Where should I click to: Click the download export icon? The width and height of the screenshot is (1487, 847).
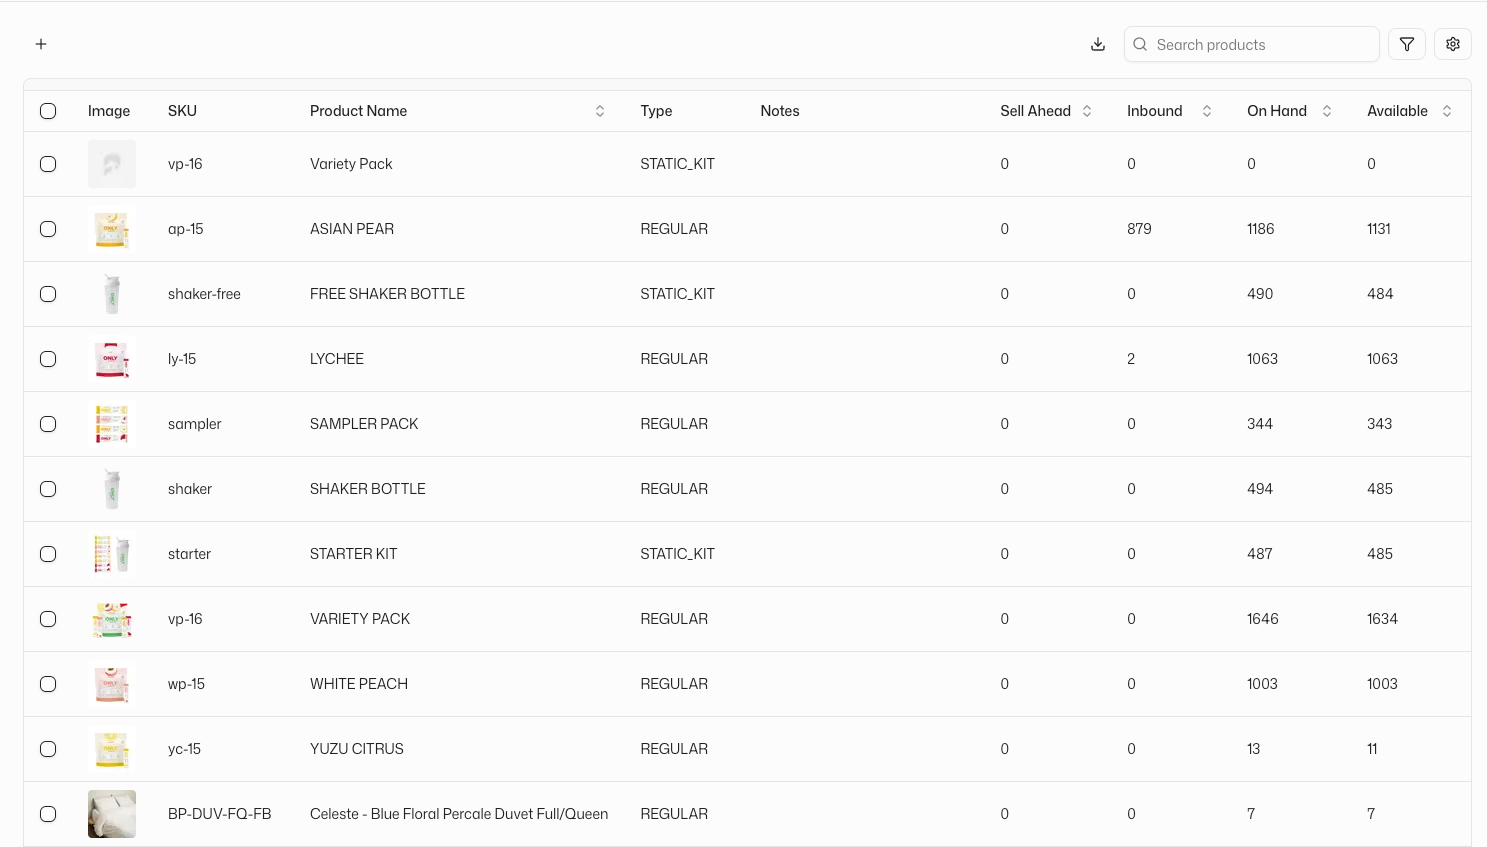(1098, 44)
